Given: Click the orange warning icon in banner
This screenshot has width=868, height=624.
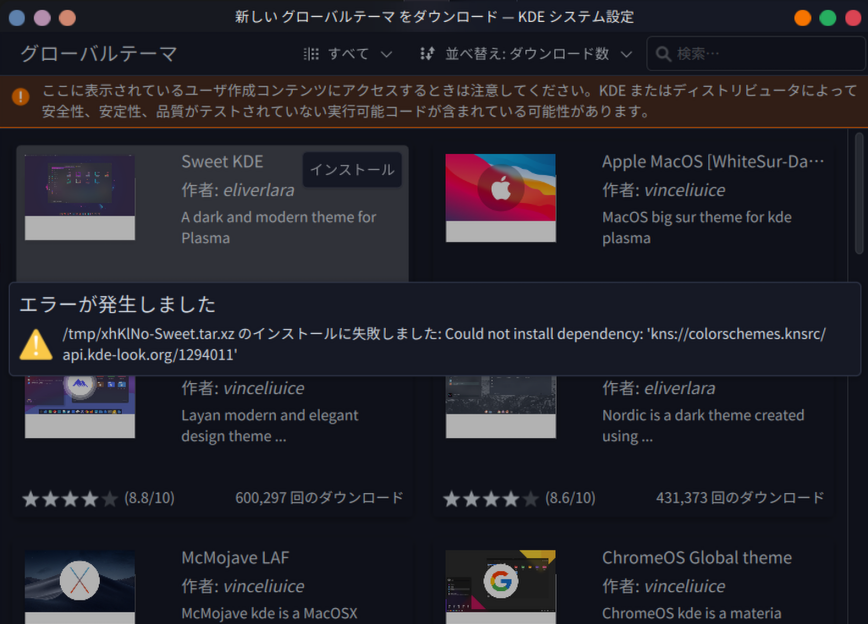Looking at the screenshot, I should 20,97.
